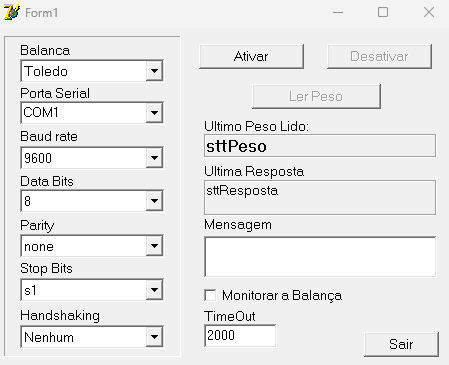Select the sttResposta response panel
Image resolution: width=449 pixels, height=365 pixels.
[320, 197]
